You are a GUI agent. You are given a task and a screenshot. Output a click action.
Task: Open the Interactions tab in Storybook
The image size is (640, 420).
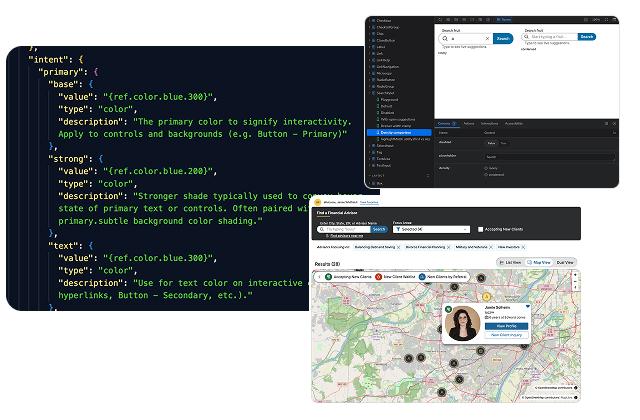point(489,123)
